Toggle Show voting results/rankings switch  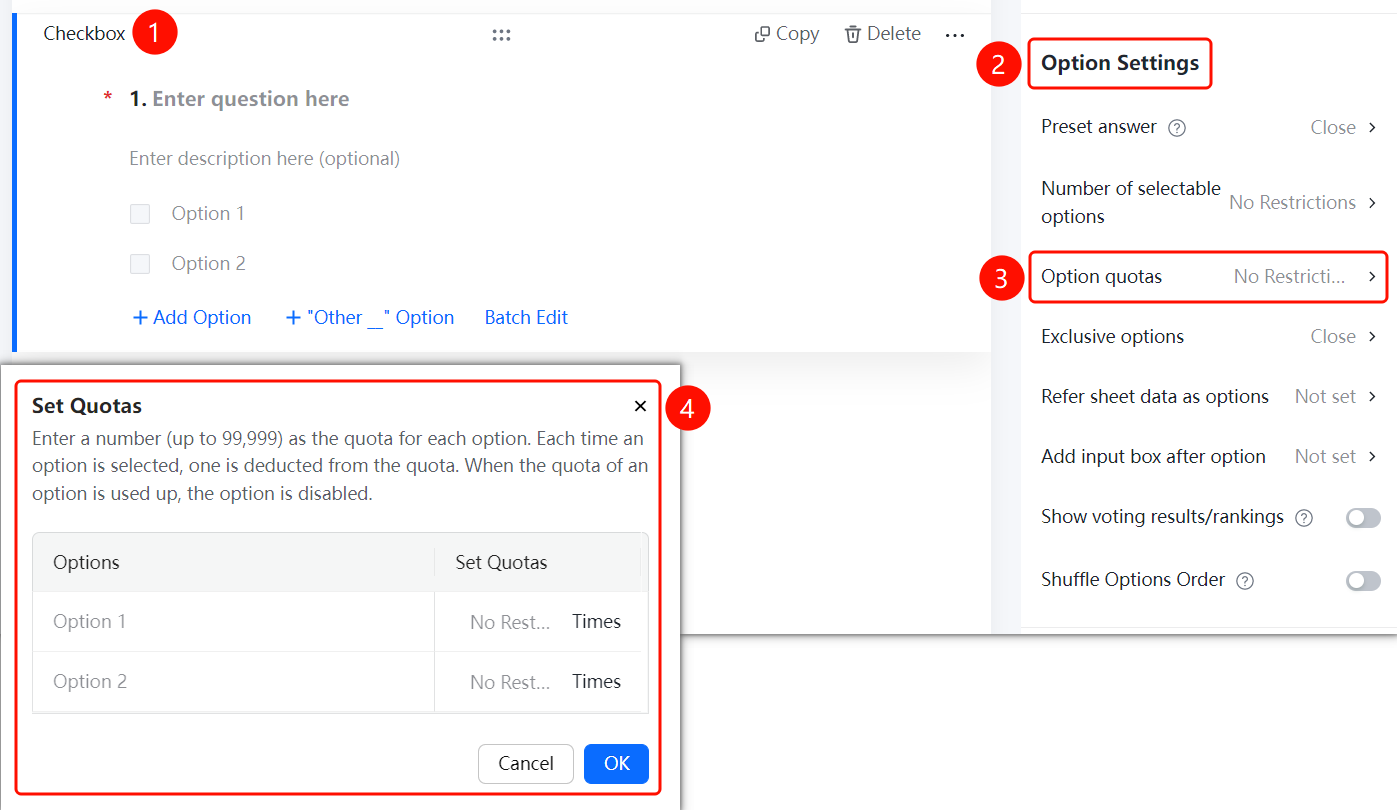pyautogui.click(x=1363, y=518)
